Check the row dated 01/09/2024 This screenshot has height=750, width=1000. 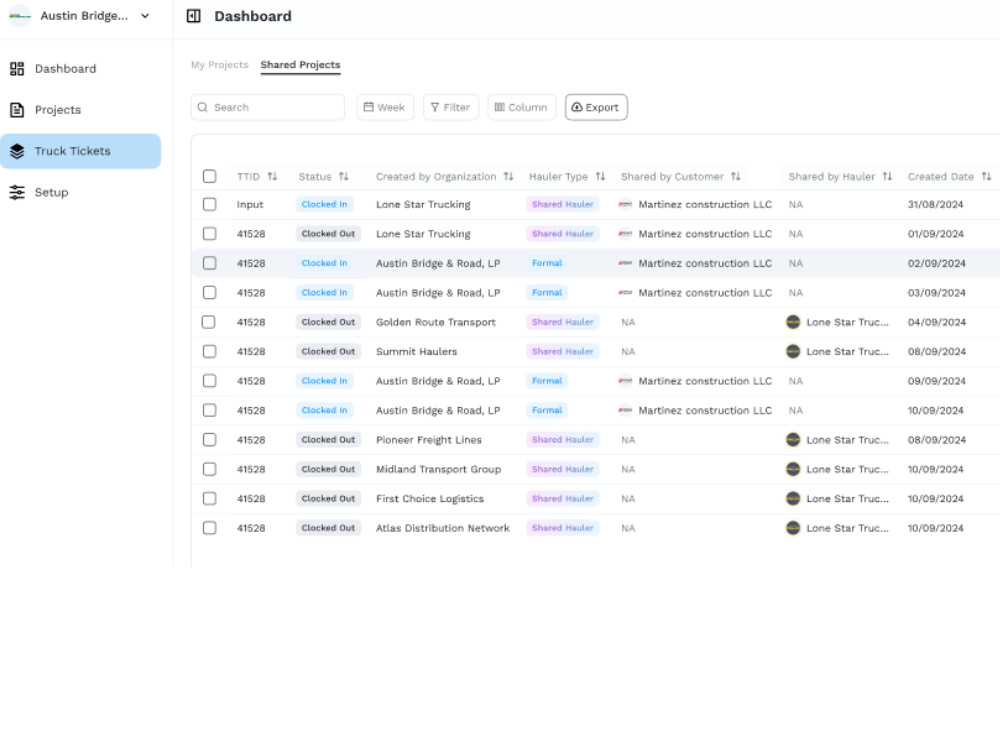pyautogui.click(x=209, y=234)
